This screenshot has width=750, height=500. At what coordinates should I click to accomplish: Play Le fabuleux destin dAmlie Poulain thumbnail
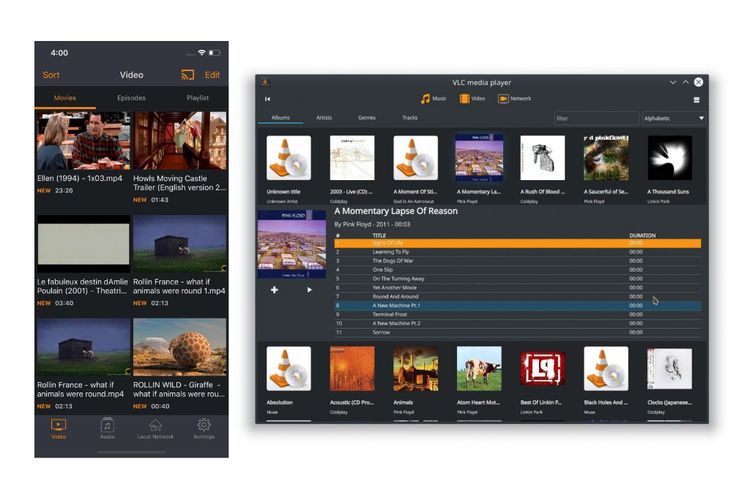point(83,244)
